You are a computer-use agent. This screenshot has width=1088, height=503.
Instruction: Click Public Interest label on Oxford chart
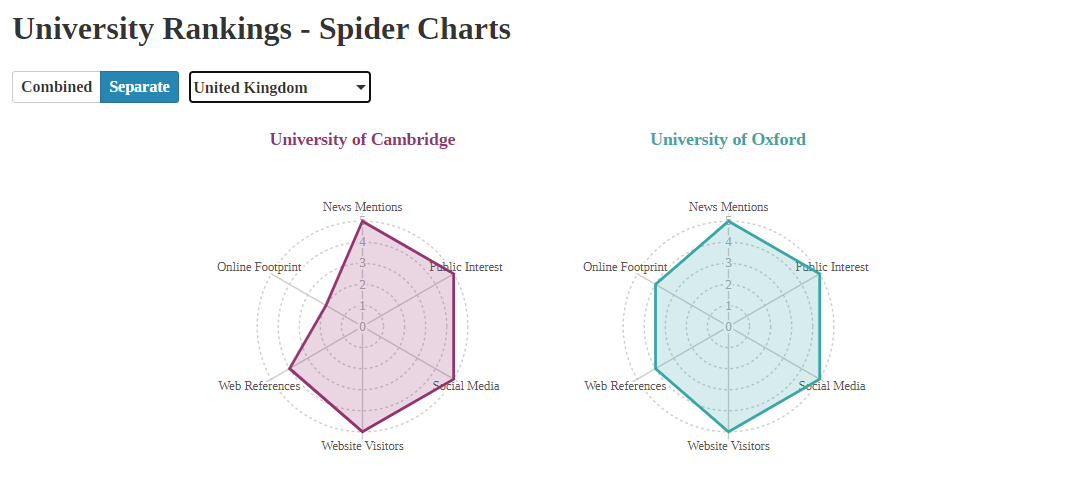[832, 267]
